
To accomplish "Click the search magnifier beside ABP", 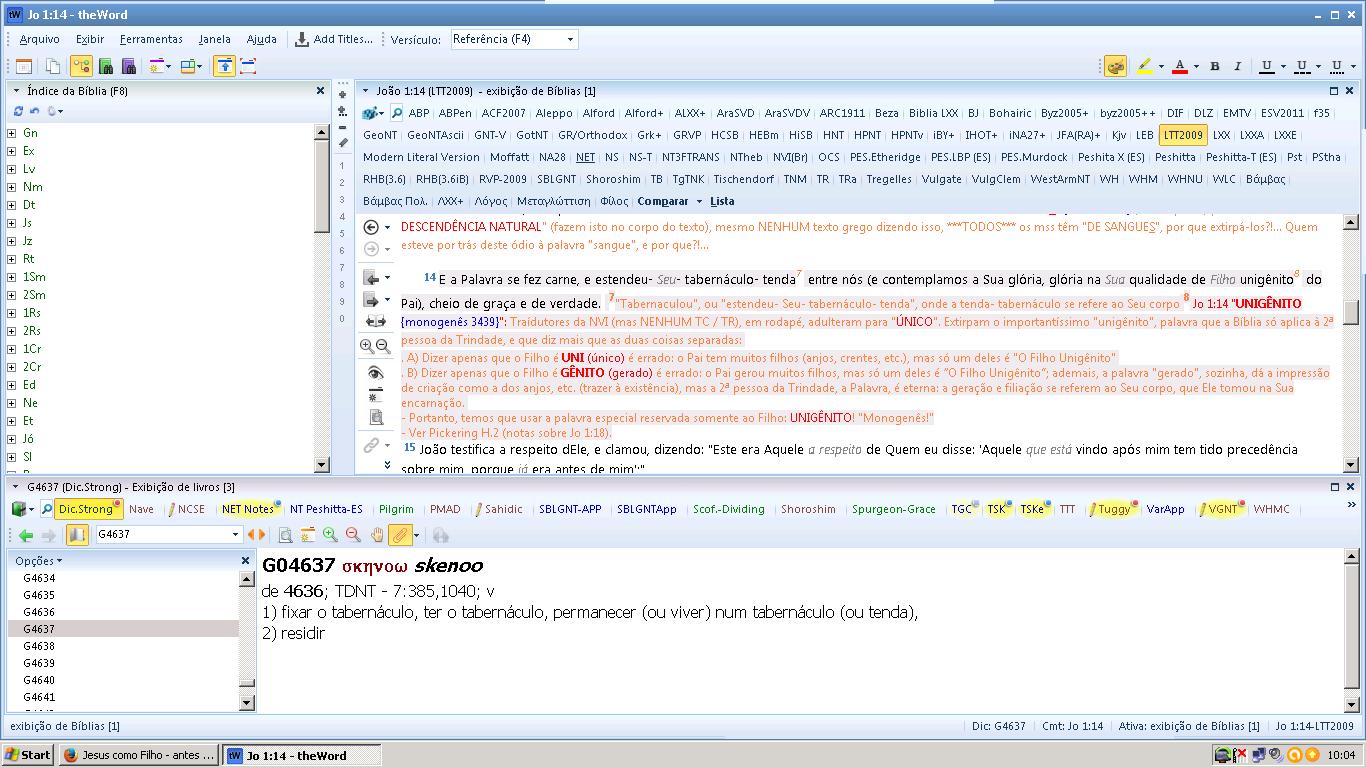I will (397, 113).
